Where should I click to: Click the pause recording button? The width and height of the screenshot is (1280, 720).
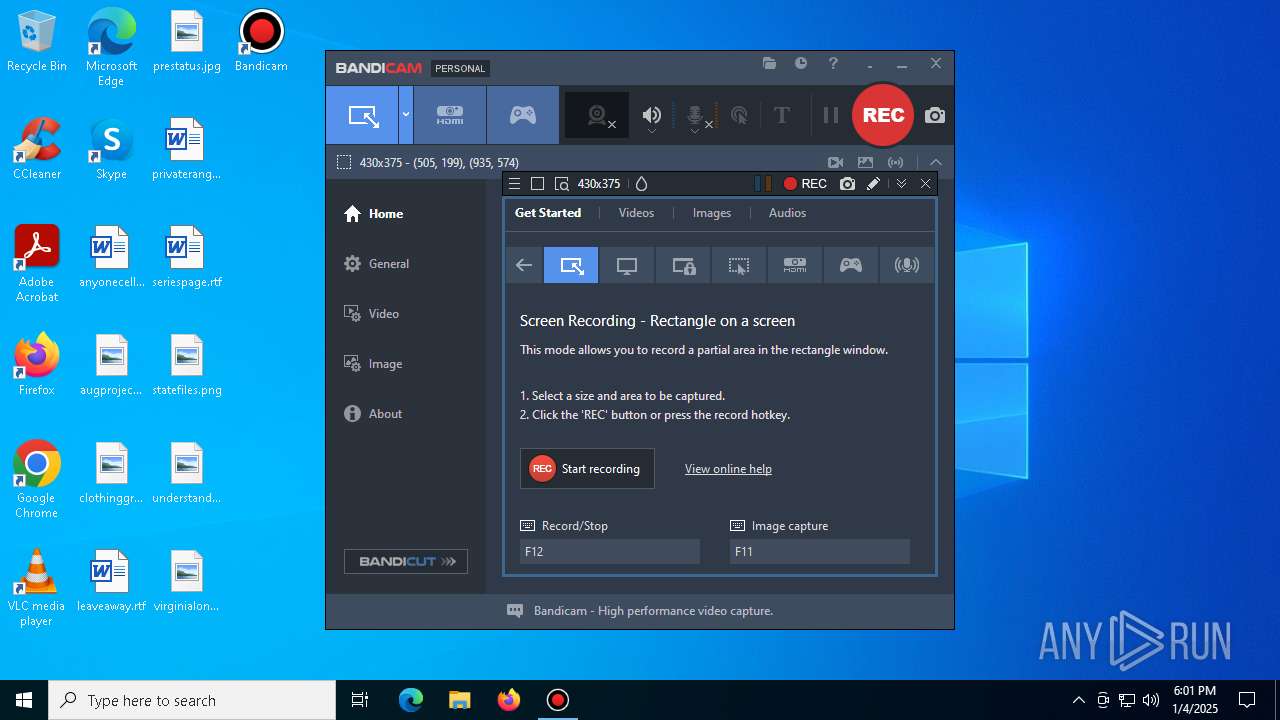830,116
